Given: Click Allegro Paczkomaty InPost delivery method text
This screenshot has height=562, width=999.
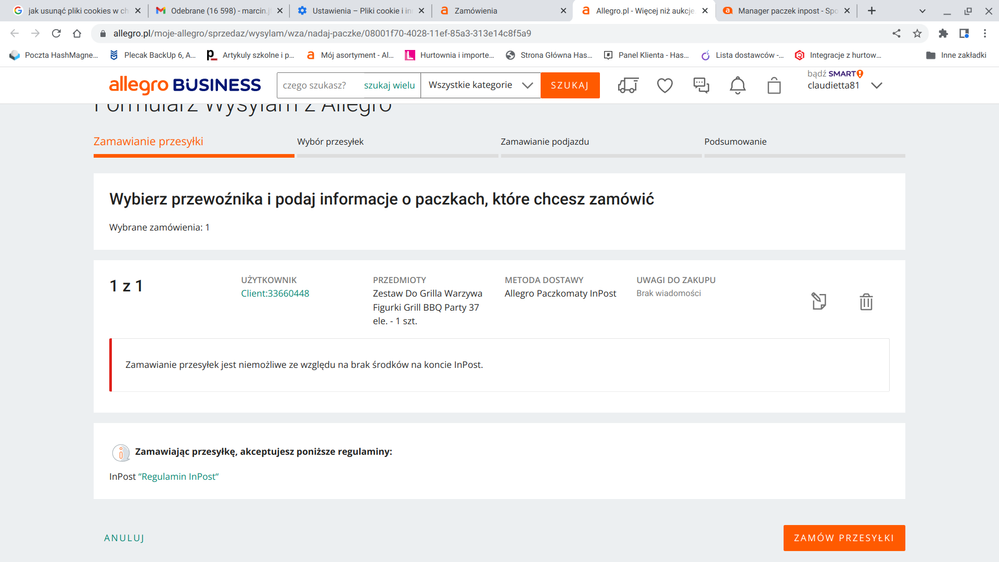Looking at the screenshot, I should pos(561,294).
